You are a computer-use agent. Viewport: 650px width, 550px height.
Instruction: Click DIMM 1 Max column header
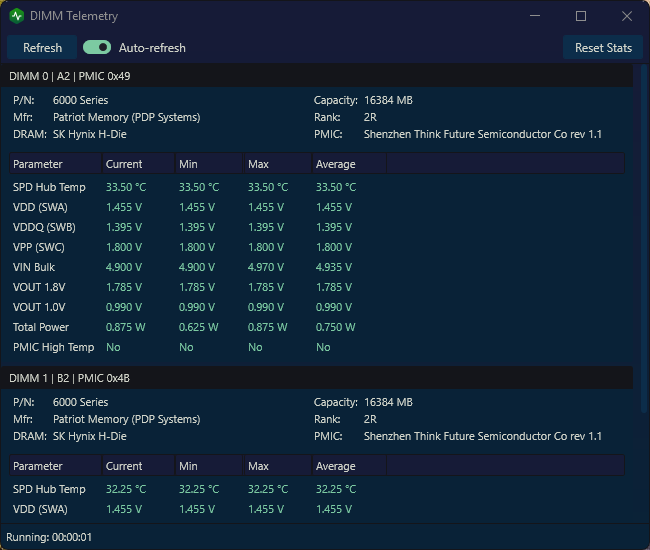click(x=278, y=466)
